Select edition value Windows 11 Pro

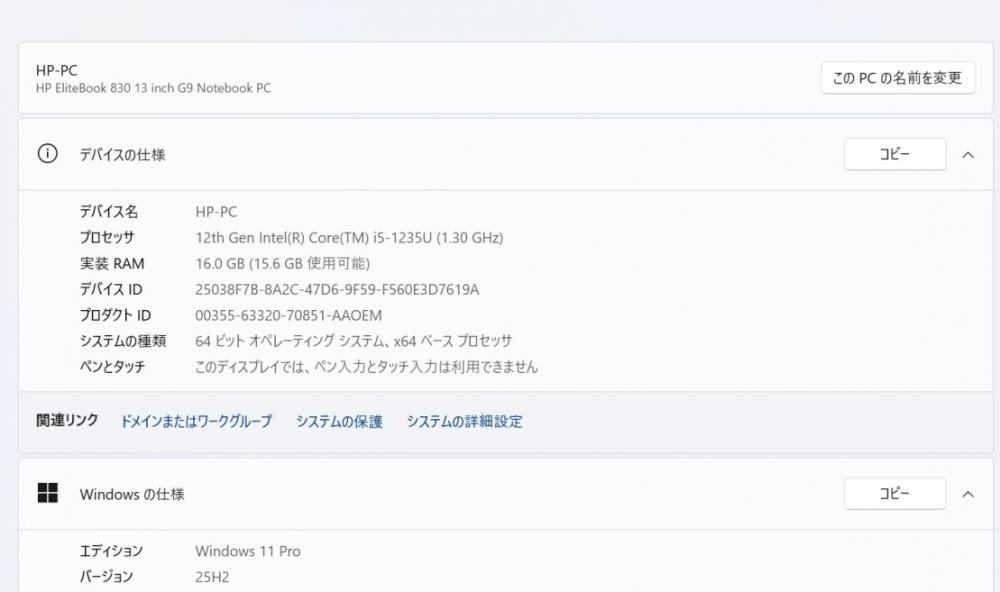tap(248, 551)
